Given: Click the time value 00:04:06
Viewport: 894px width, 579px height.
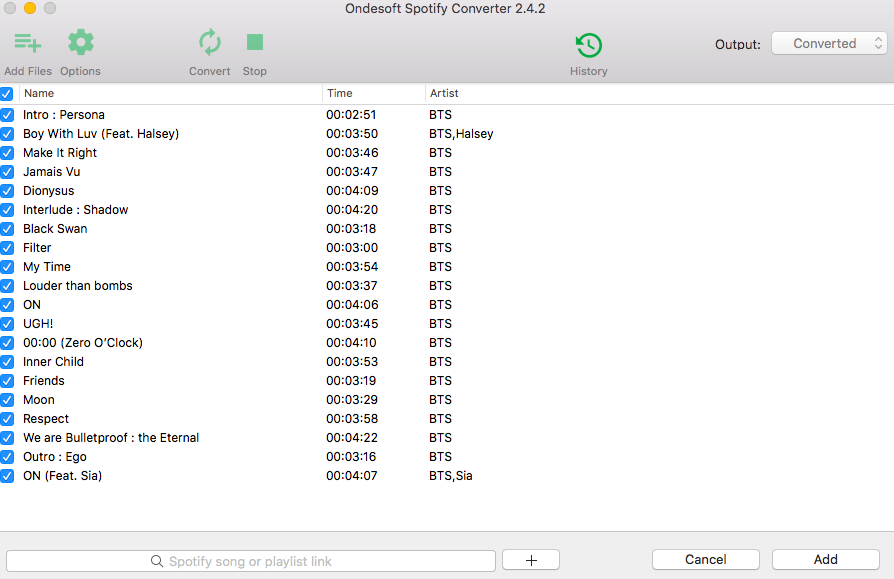Looking at the screenshot, I should point(352,305).
